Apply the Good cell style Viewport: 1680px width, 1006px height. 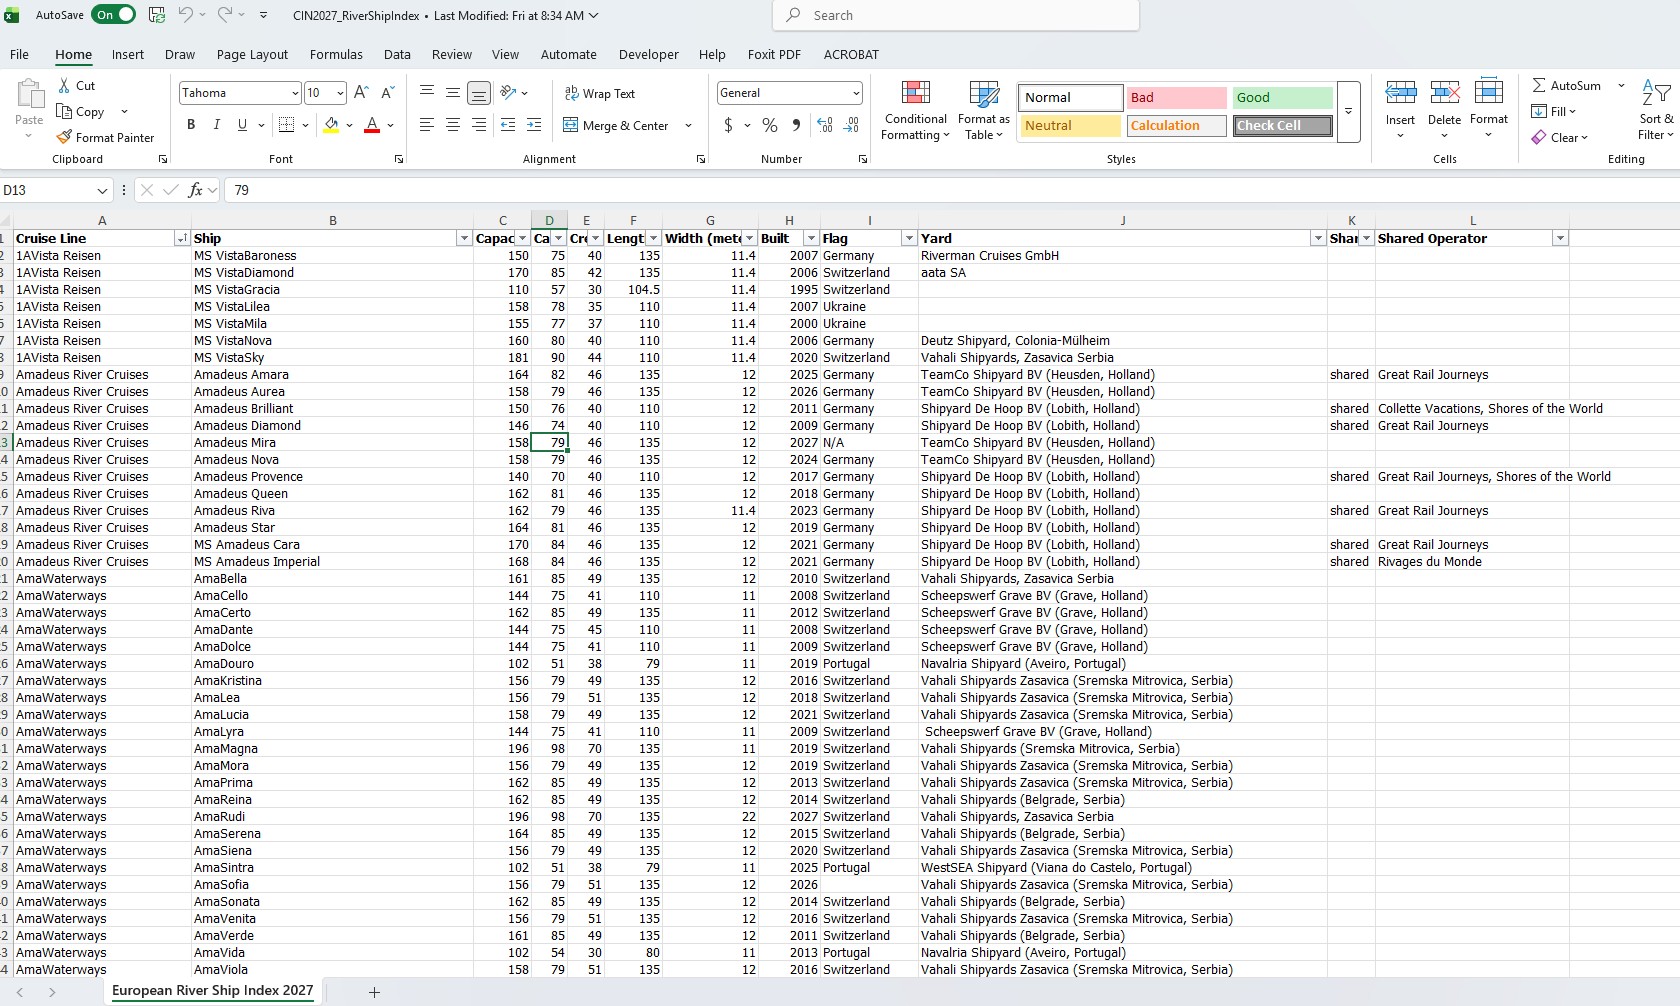pyautogui.click(x=1282, y=97)
